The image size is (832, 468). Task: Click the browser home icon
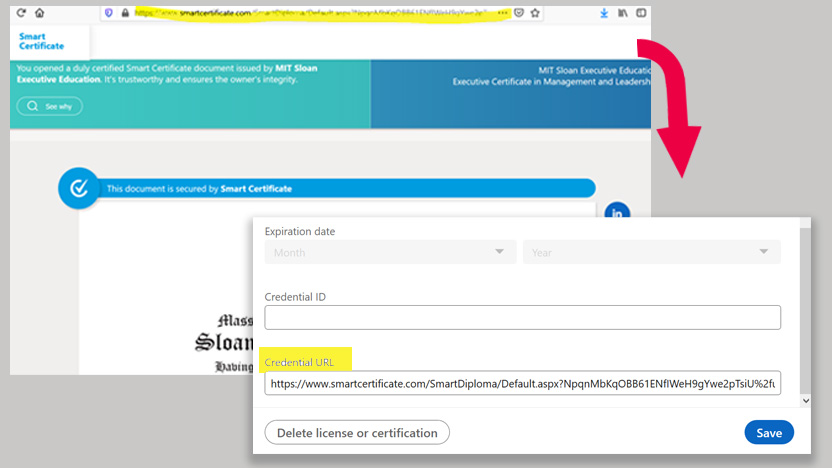point(40,13)
